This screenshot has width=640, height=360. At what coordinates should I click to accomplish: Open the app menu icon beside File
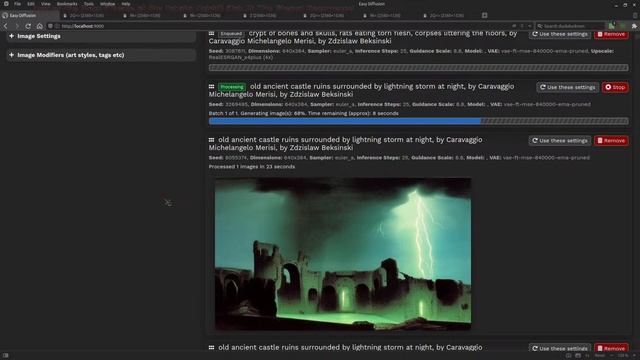pos(6,4)
